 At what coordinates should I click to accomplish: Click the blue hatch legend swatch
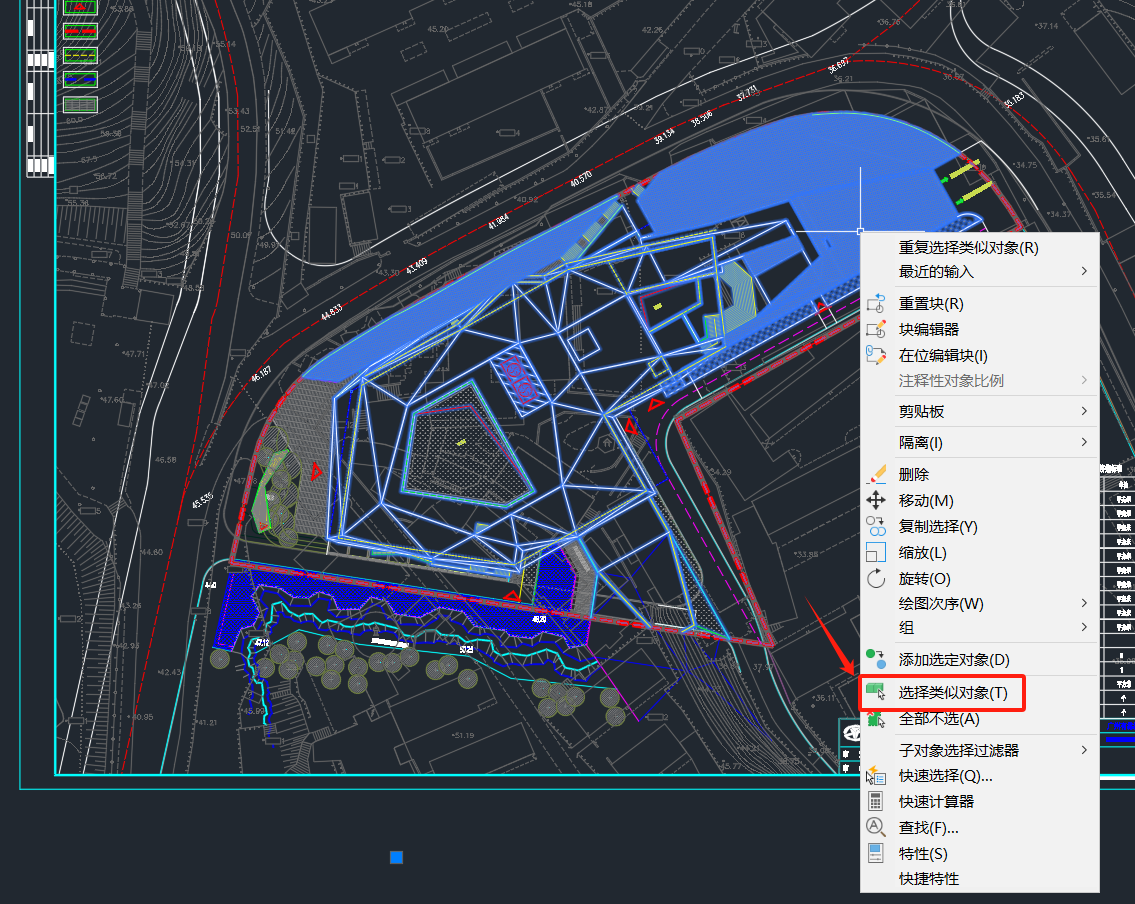tap(80, 78)
